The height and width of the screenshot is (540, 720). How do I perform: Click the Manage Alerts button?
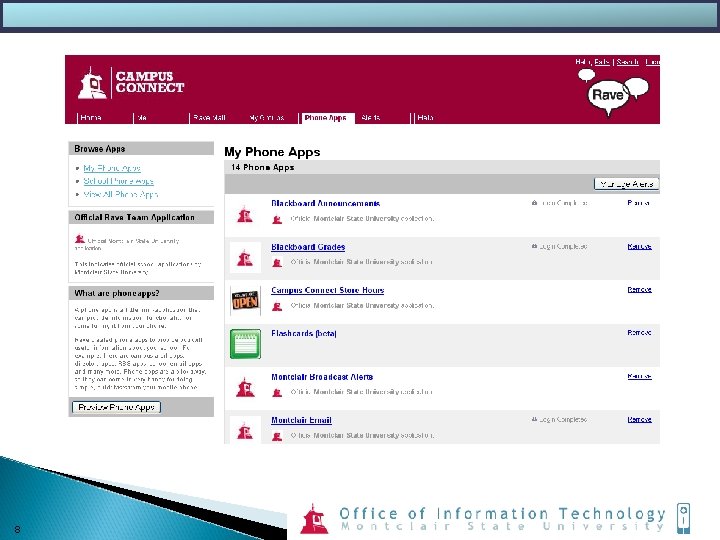[x=626, y=184]
